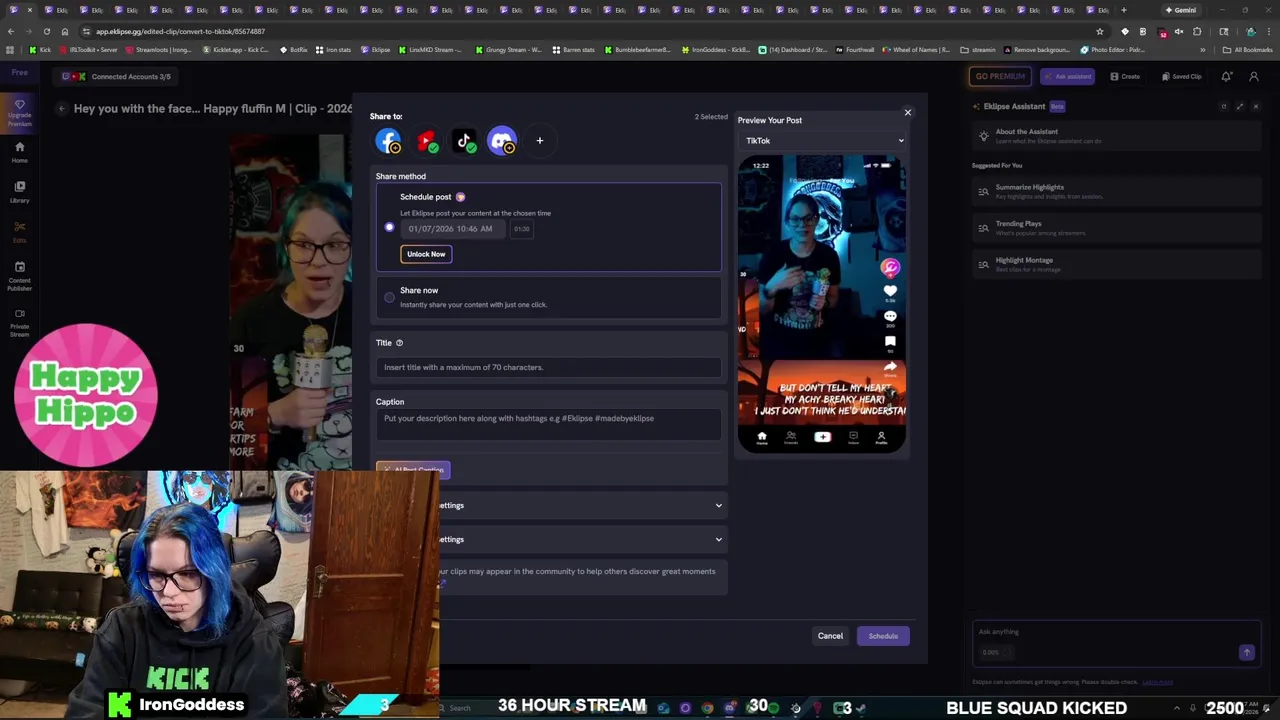Click the comment icon in TikTok preview
This screenshot has height=720, width=1280.
point(890,316)
